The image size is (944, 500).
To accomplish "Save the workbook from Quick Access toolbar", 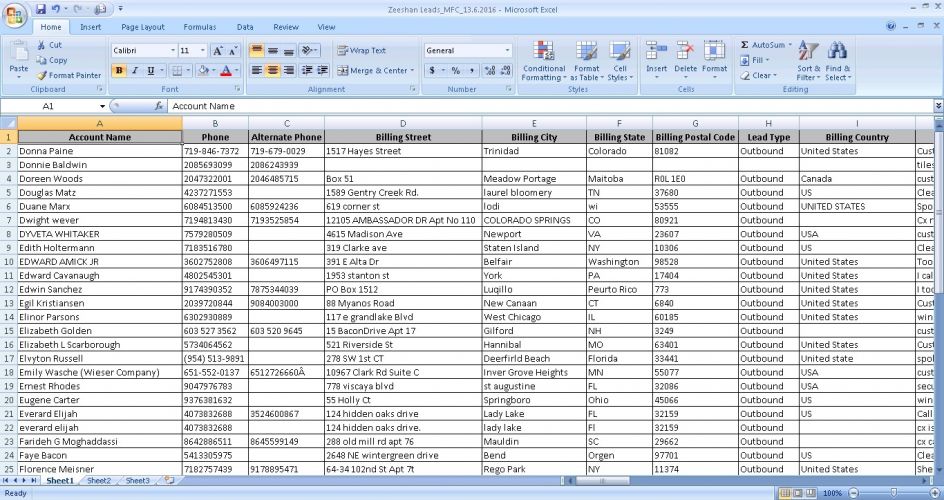I will [41, 8].
